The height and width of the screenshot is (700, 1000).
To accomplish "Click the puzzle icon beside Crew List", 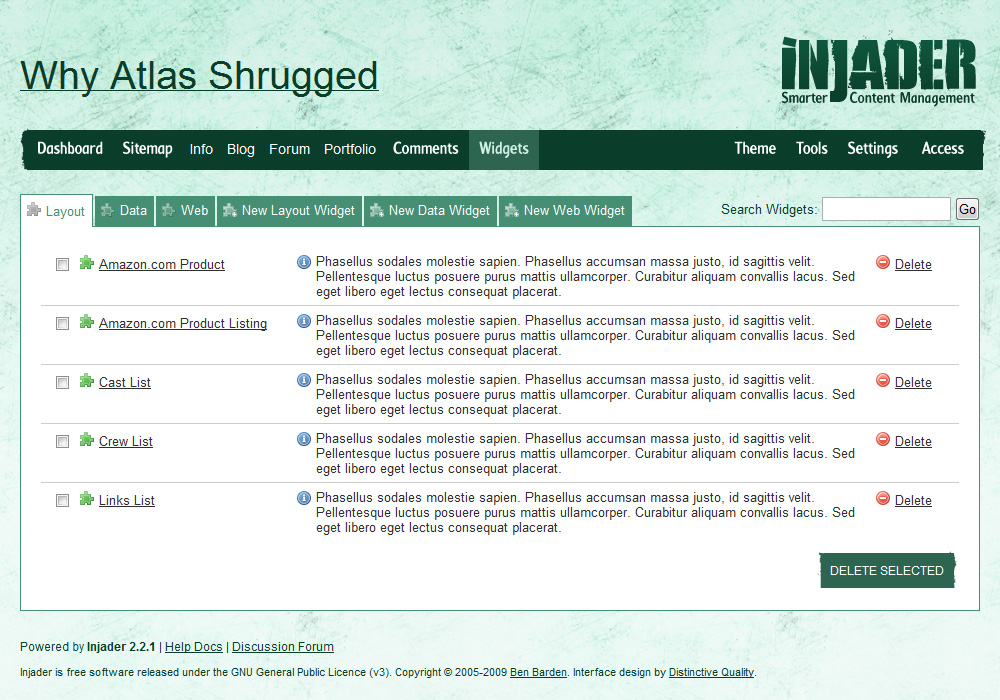I will click(87, 440).
